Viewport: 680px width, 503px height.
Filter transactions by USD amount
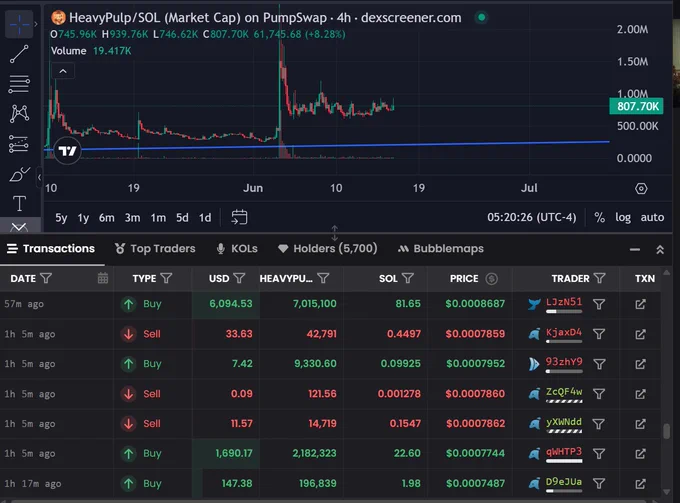(239, 278)
